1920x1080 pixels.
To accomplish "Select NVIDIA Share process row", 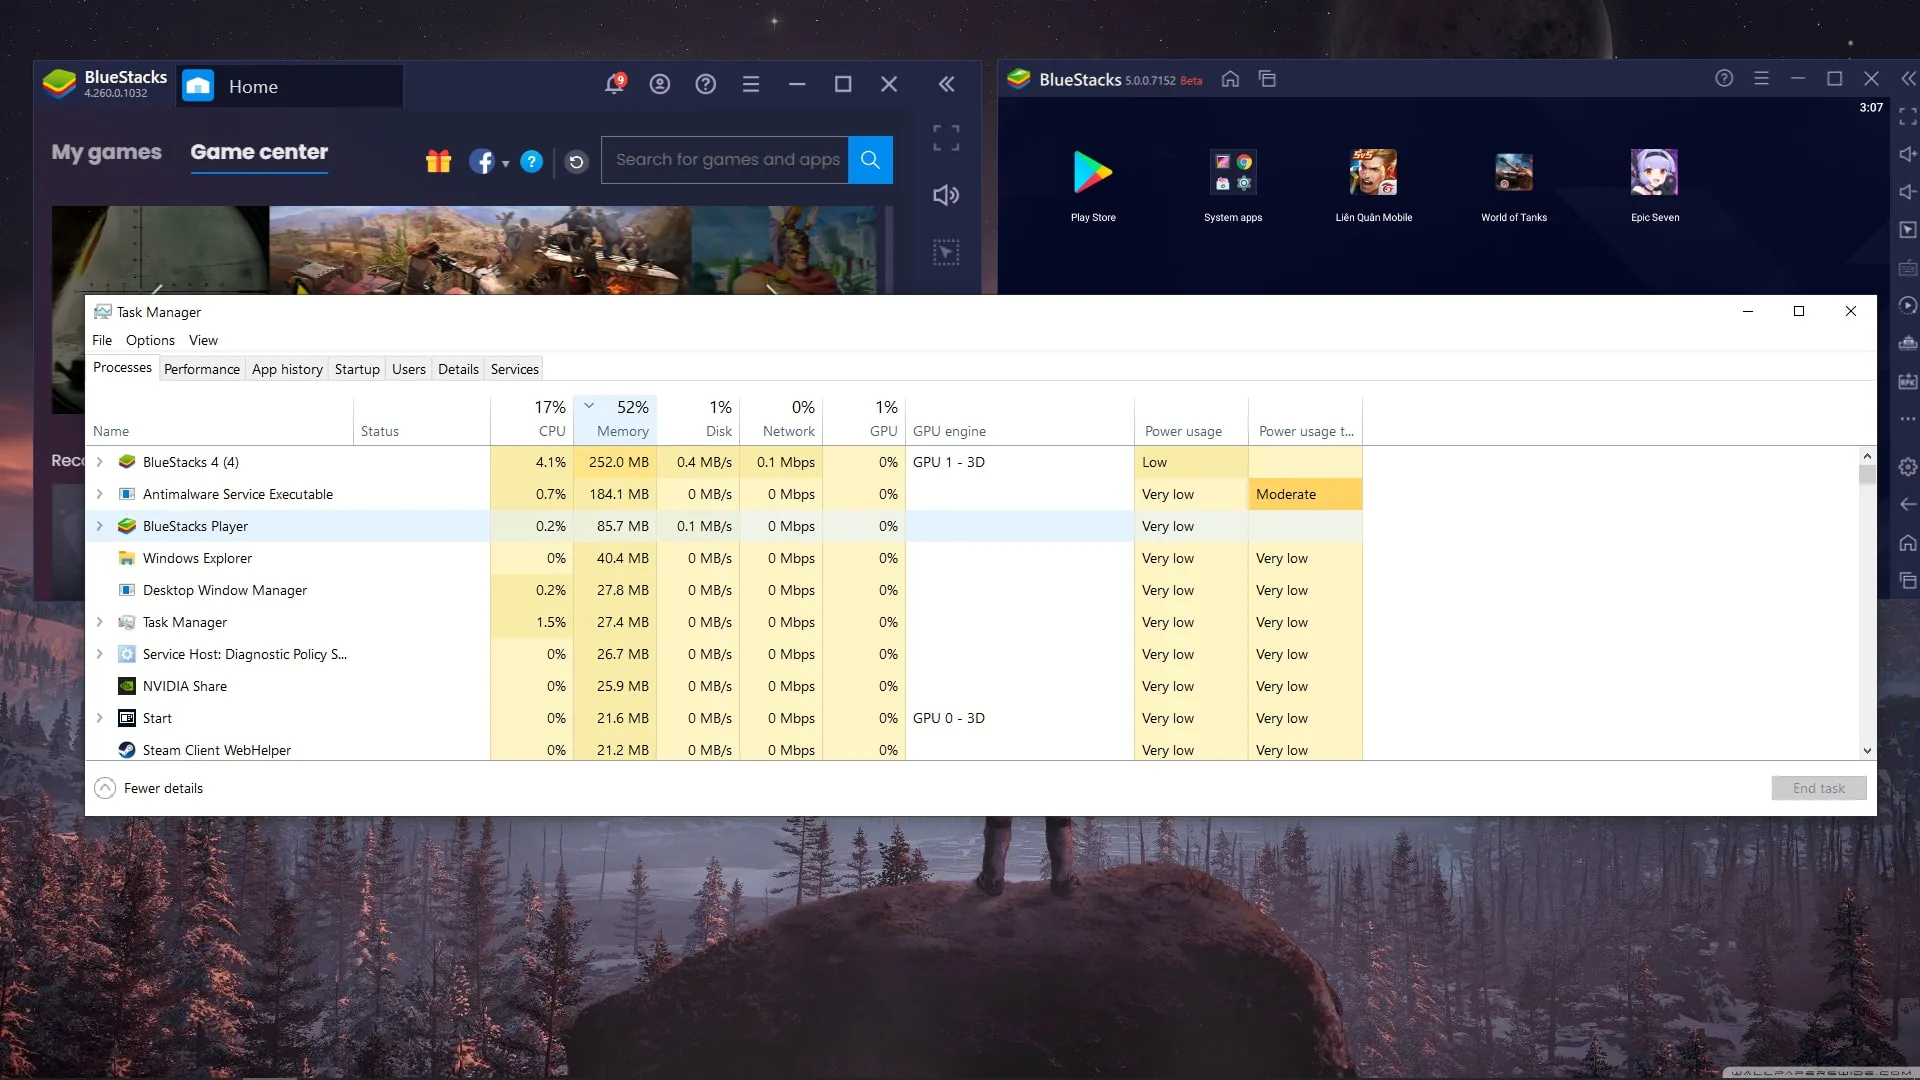I will (x=724, y=686).
